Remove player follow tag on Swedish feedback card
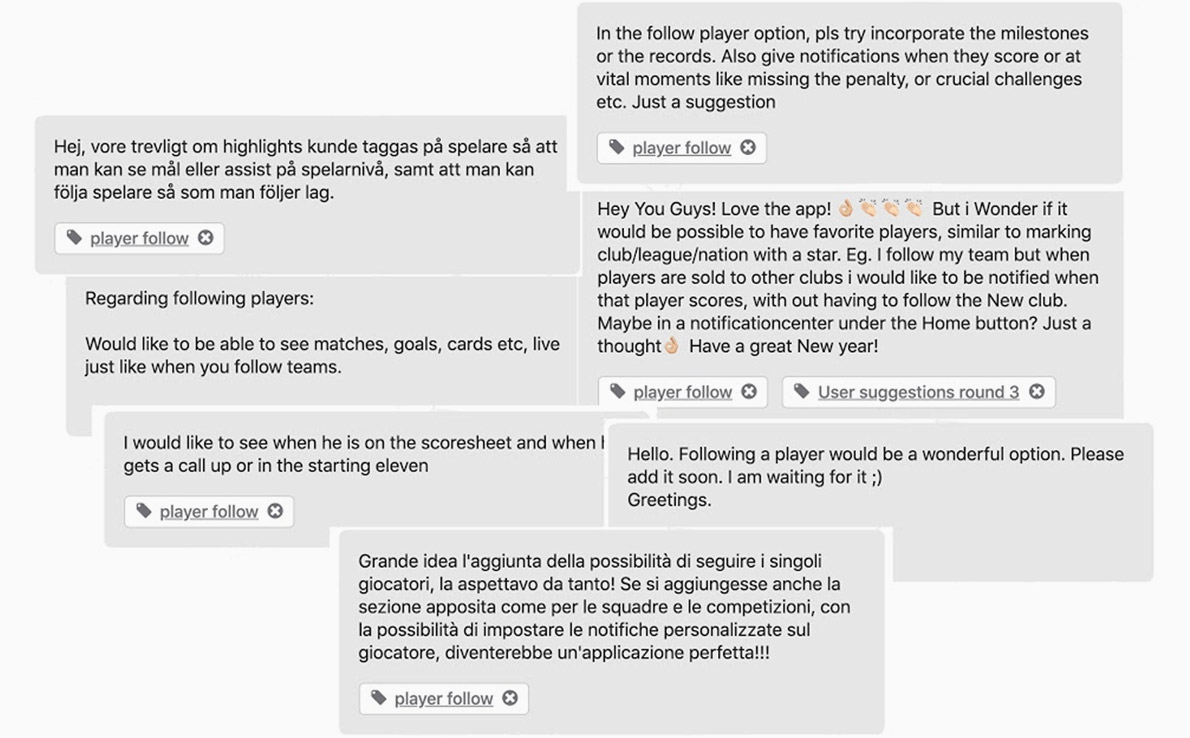The width and height of the screenshot is (1190, 738). pyautogui.click(x=206, y=238)
